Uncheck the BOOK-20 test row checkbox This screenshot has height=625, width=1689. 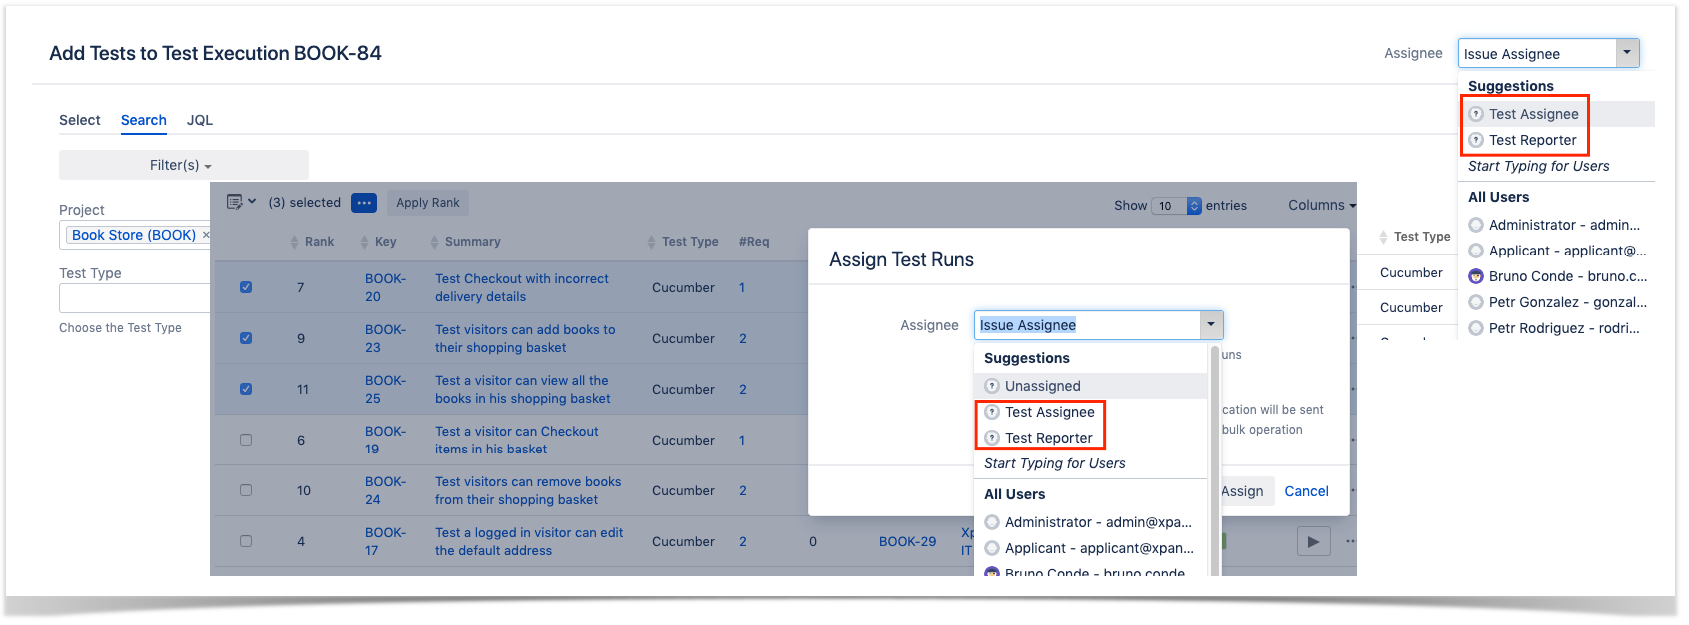tap(246, 287)
